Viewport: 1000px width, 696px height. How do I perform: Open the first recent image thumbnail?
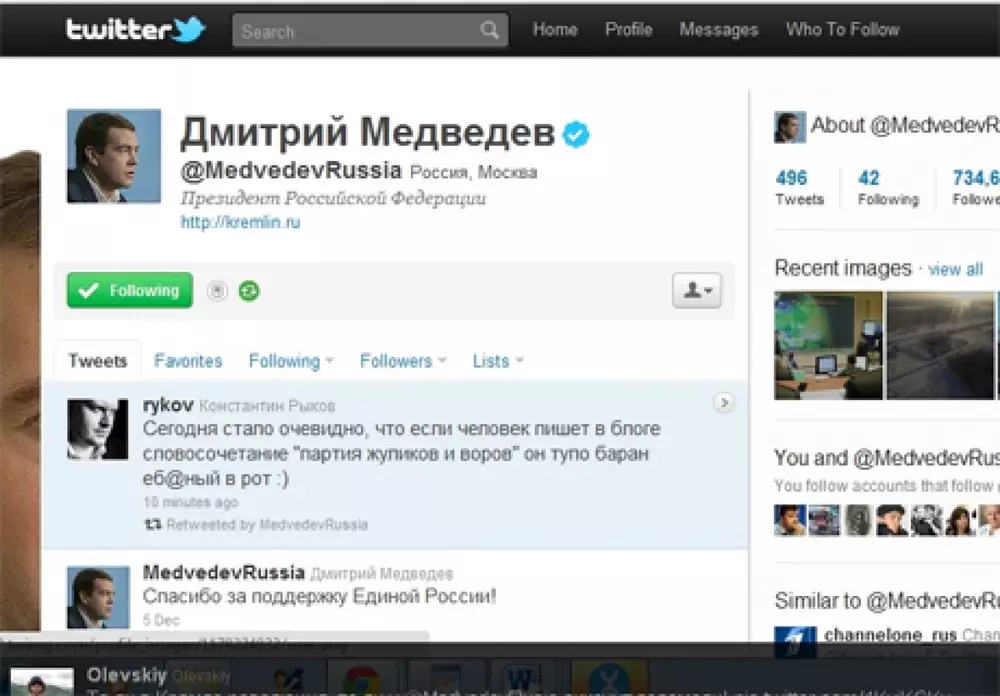[x=828, y=345]
